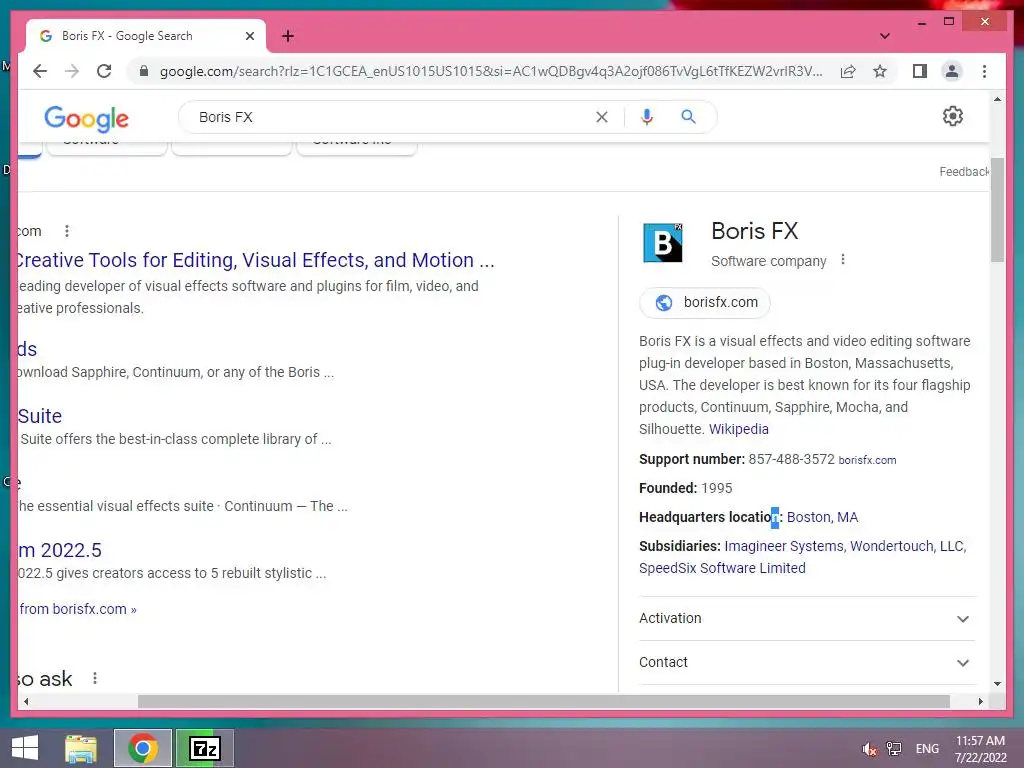The image size is (1024, 768).
Task: Click the address bar URL
Action: point(490,71)
